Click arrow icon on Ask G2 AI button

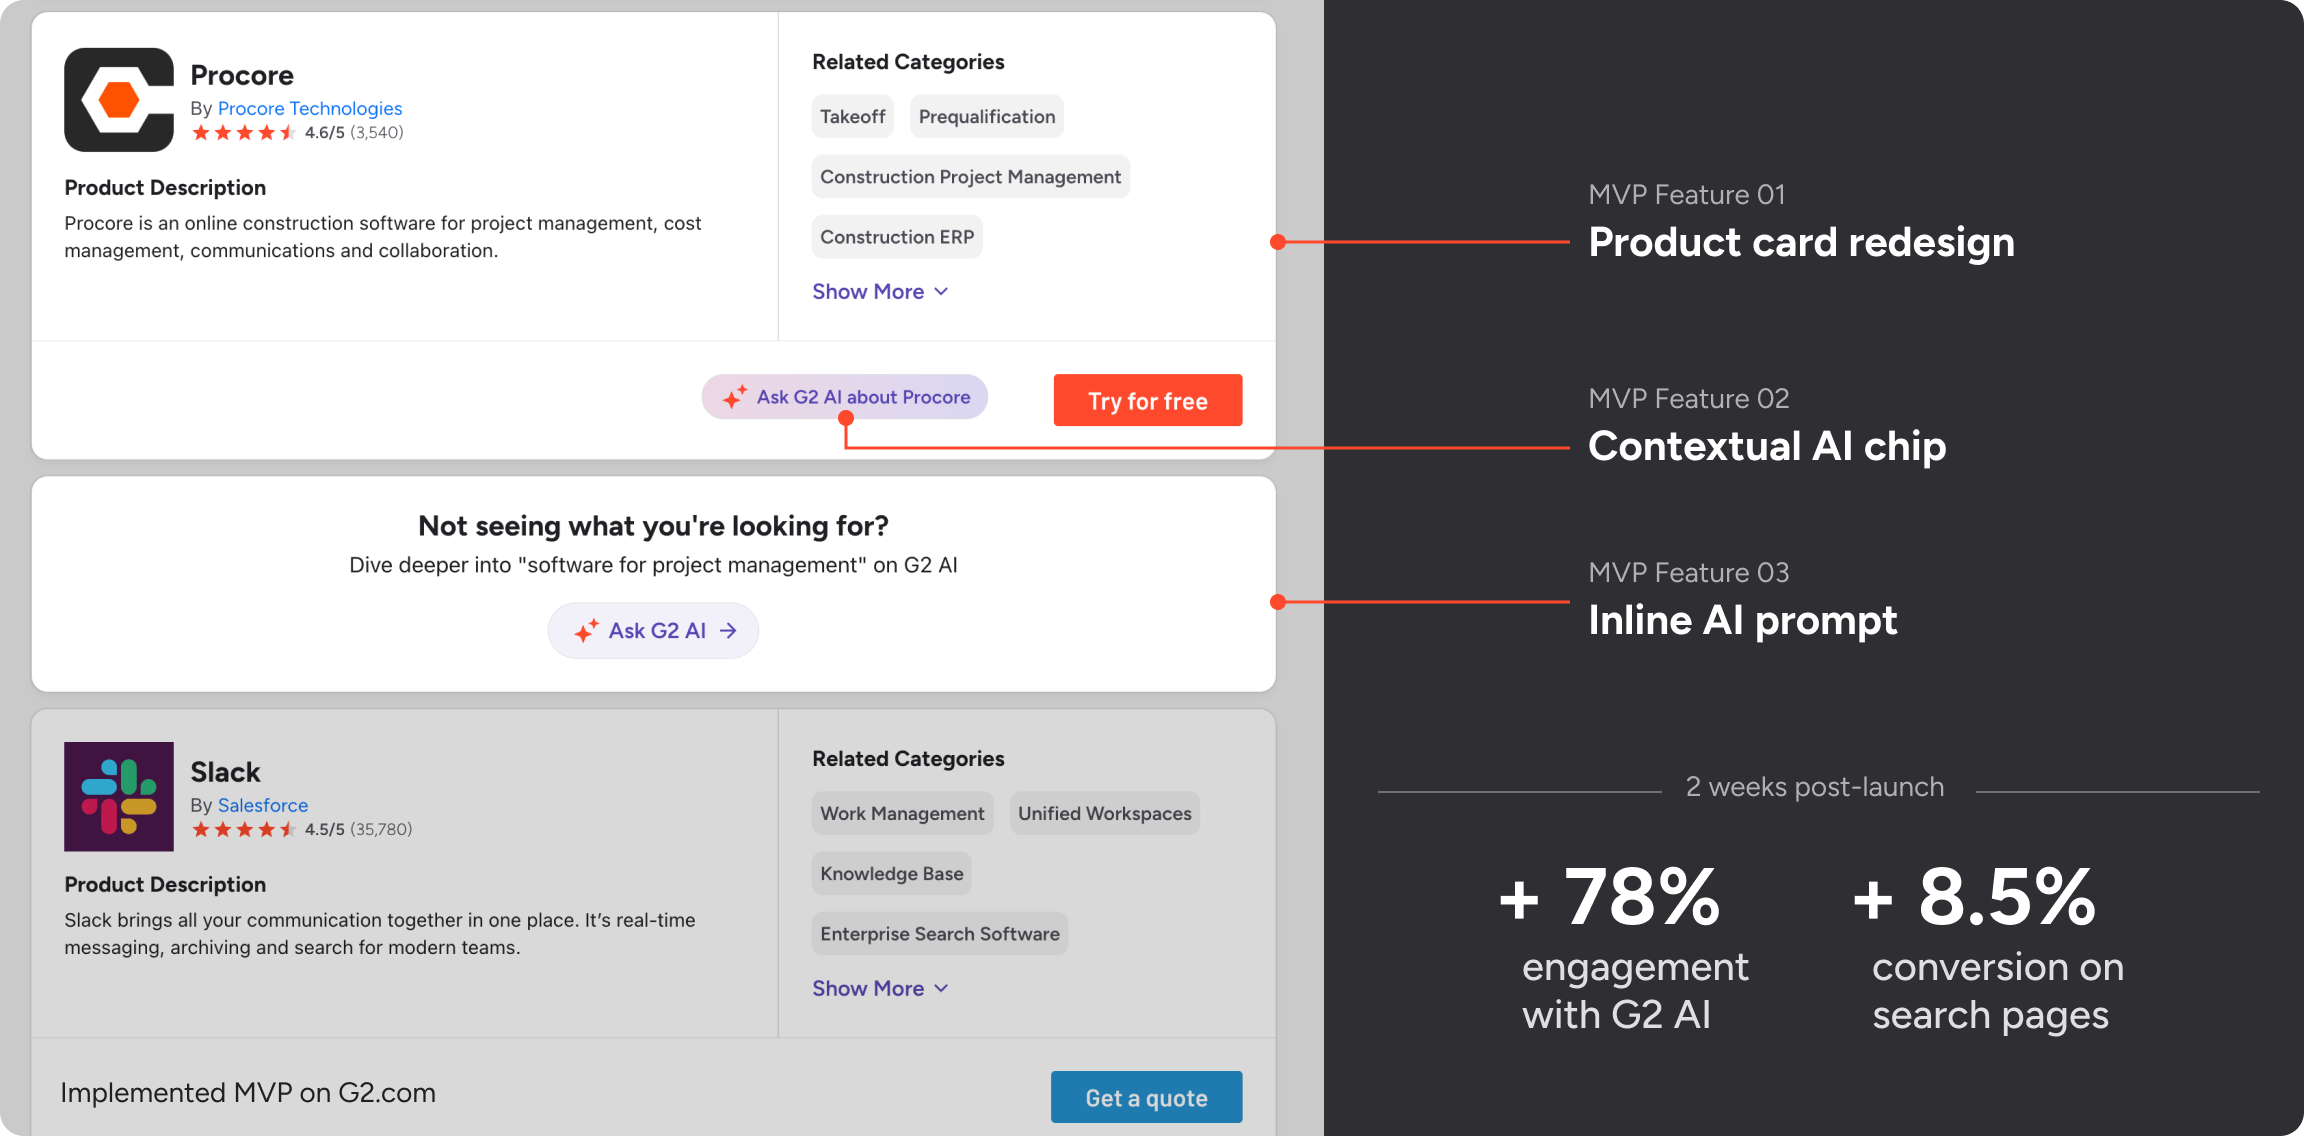point(728,631)
